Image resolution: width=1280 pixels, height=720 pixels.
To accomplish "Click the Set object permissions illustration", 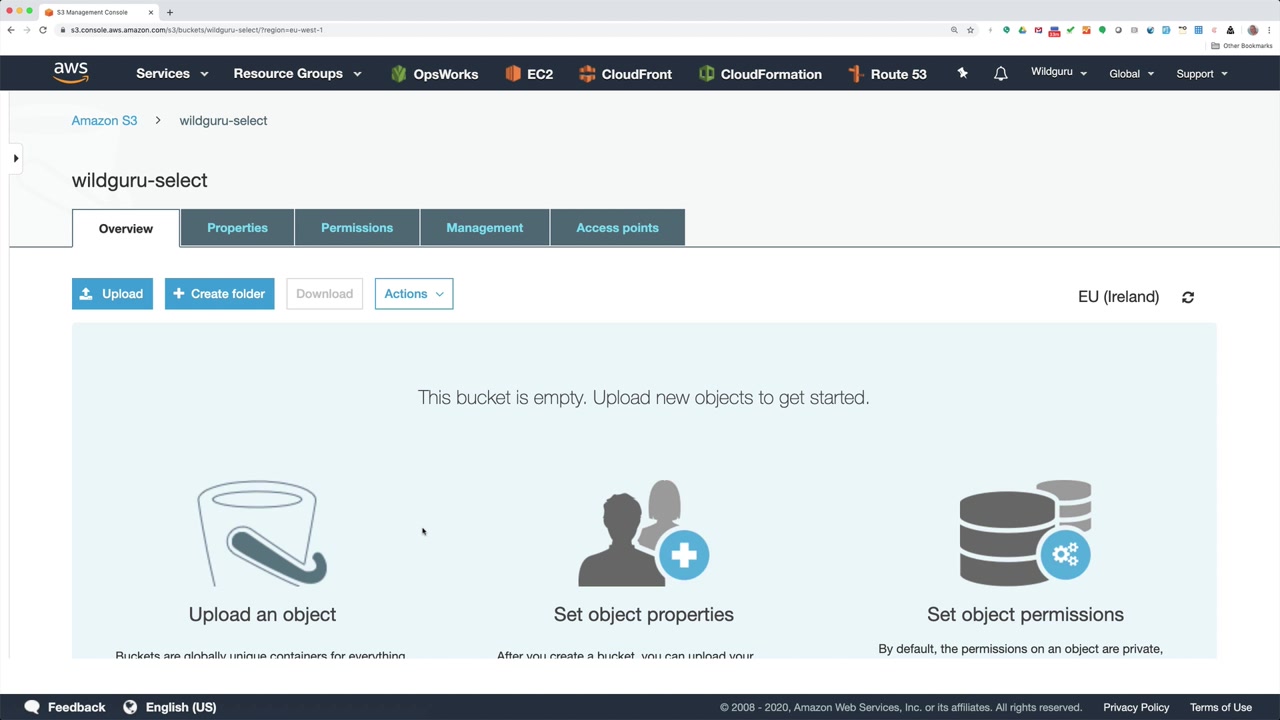I will point(1025,531).
